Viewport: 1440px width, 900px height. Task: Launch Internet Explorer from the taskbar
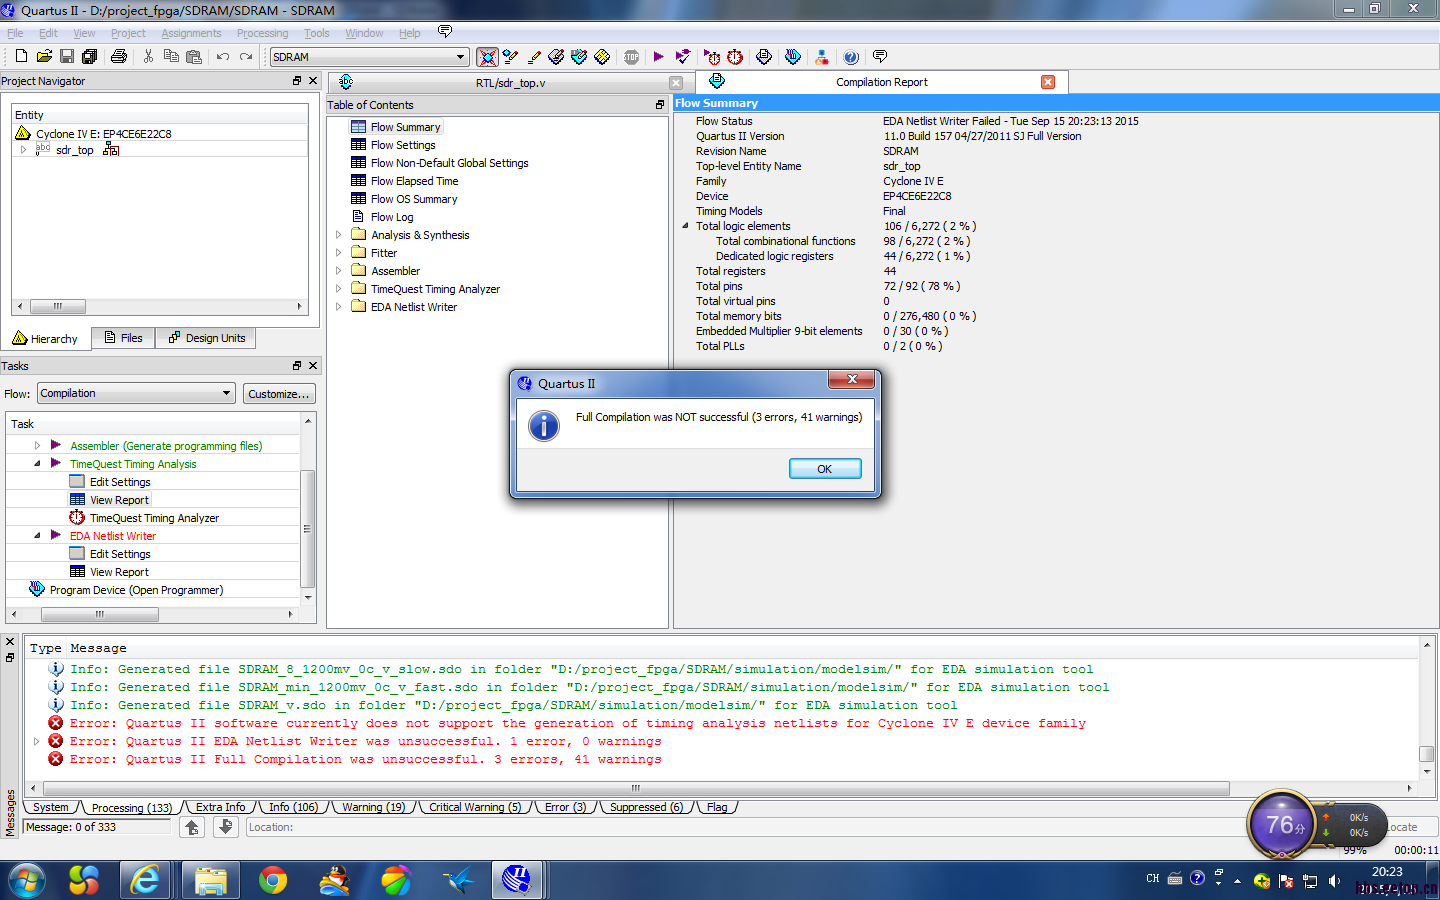click(146, 880)
